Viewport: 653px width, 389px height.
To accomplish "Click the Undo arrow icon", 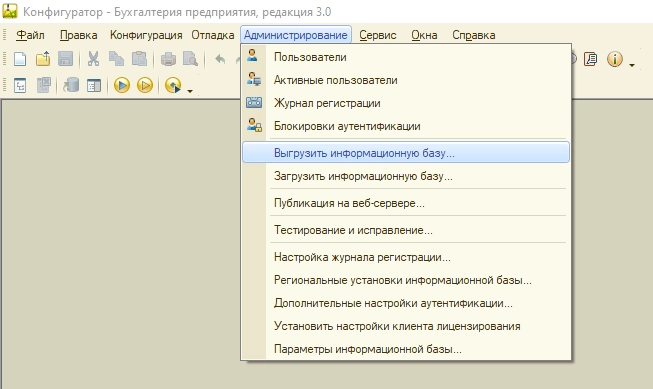I will click(220, 59).
